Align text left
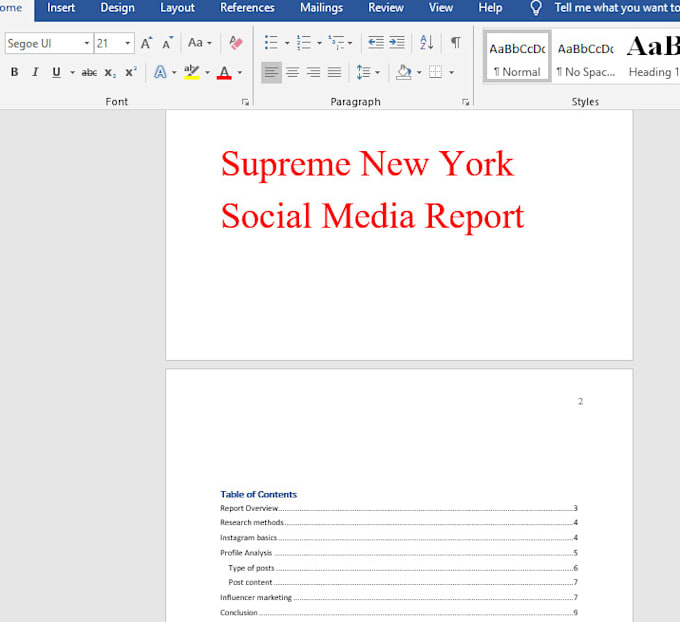The image size is (680, 622). pyautogui.click(x=271, y=72)
